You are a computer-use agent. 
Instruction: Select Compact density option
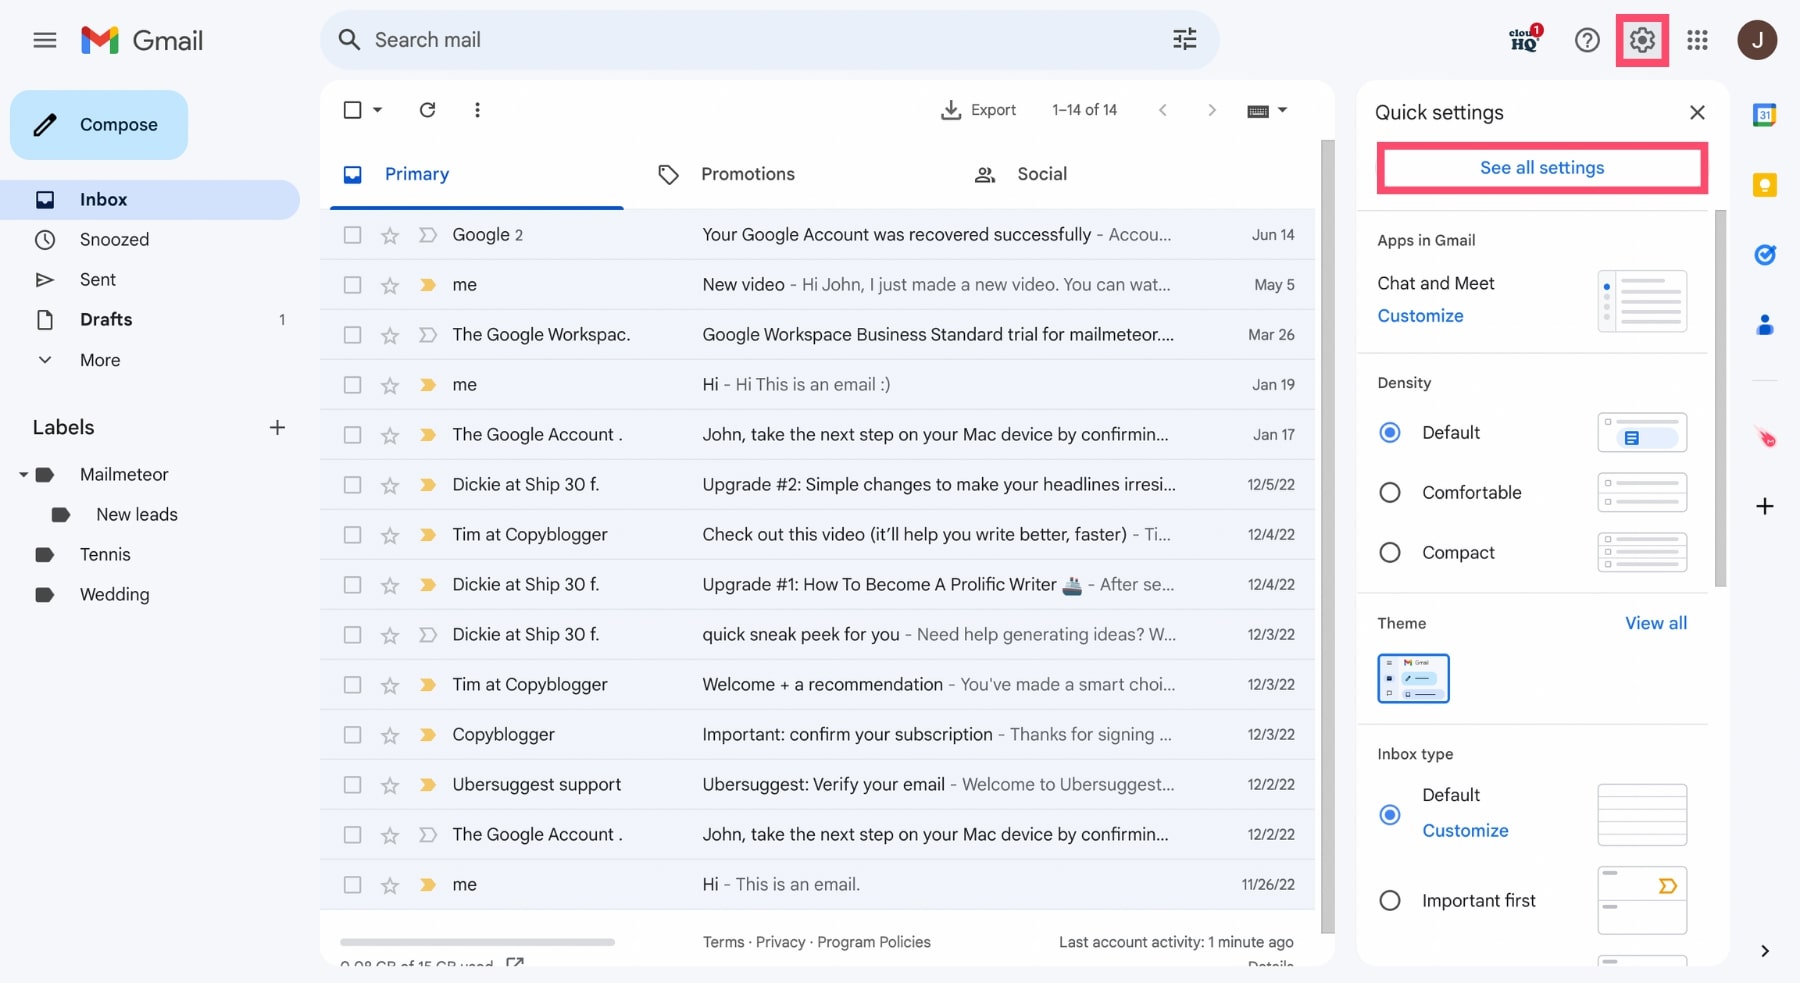[1390, 552]
